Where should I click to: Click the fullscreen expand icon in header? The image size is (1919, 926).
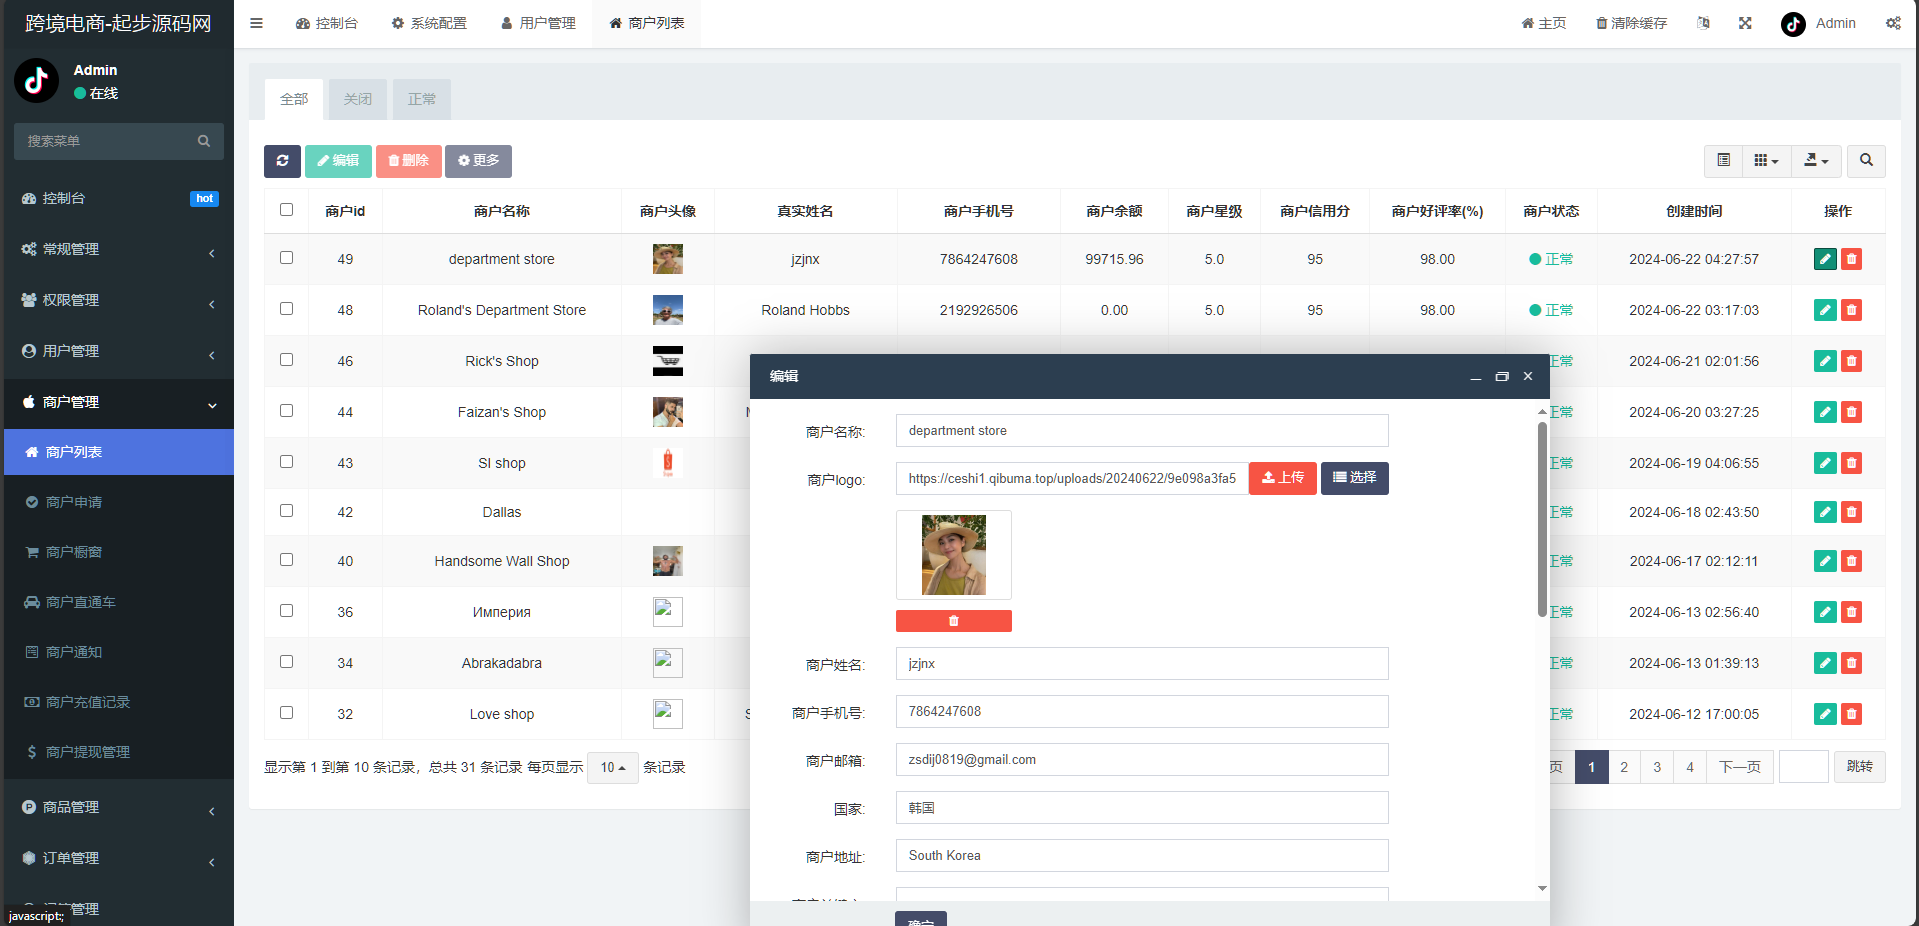pyautogui.click(x=1745, y=23)
